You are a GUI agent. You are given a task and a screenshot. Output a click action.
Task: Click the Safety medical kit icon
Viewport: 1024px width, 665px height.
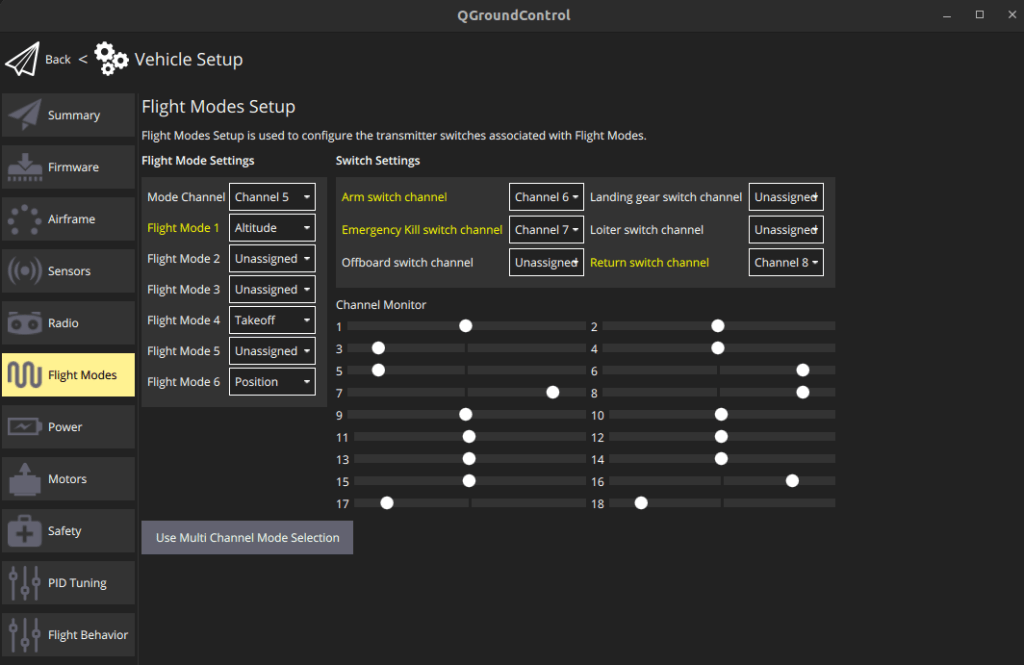click(x=25, y=532)
